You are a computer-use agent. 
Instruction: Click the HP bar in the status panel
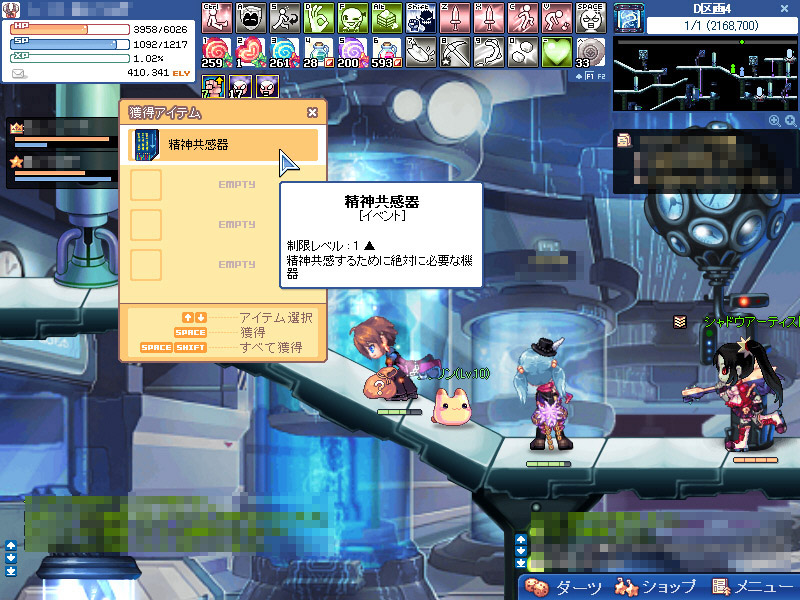70,29
